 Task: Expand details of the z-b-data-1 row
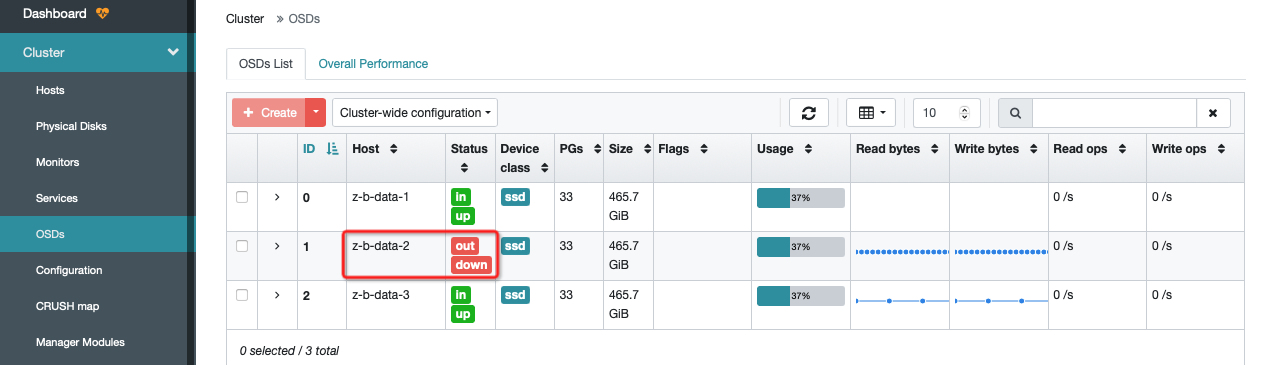pyautogui.click(x=277, y=197)
